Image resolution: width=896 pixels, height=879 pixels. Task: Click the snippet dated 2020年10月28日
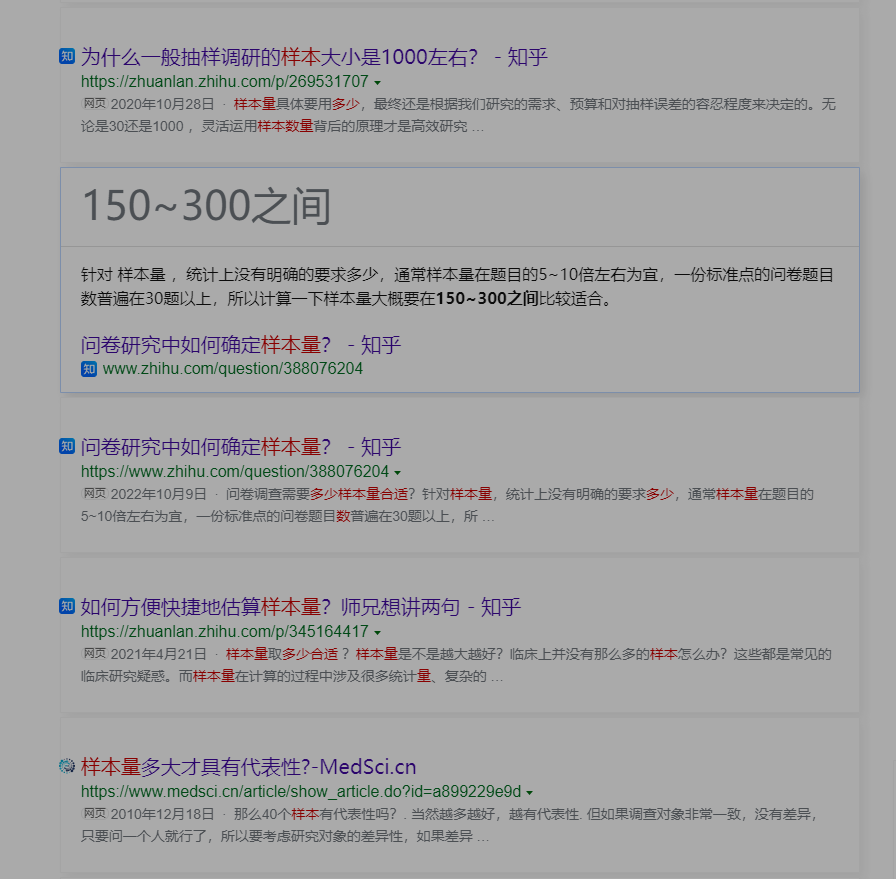coord(458,115)
